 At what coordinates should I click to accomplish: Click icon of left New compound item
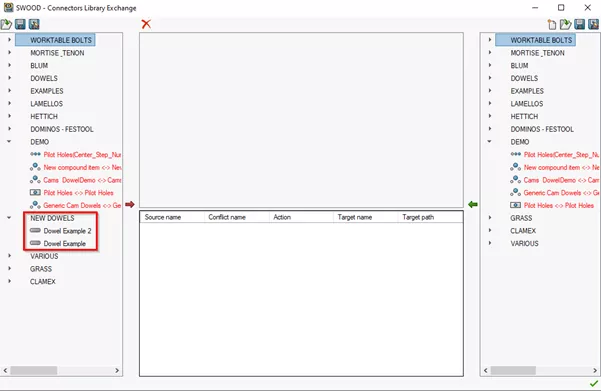coord(35,167)
